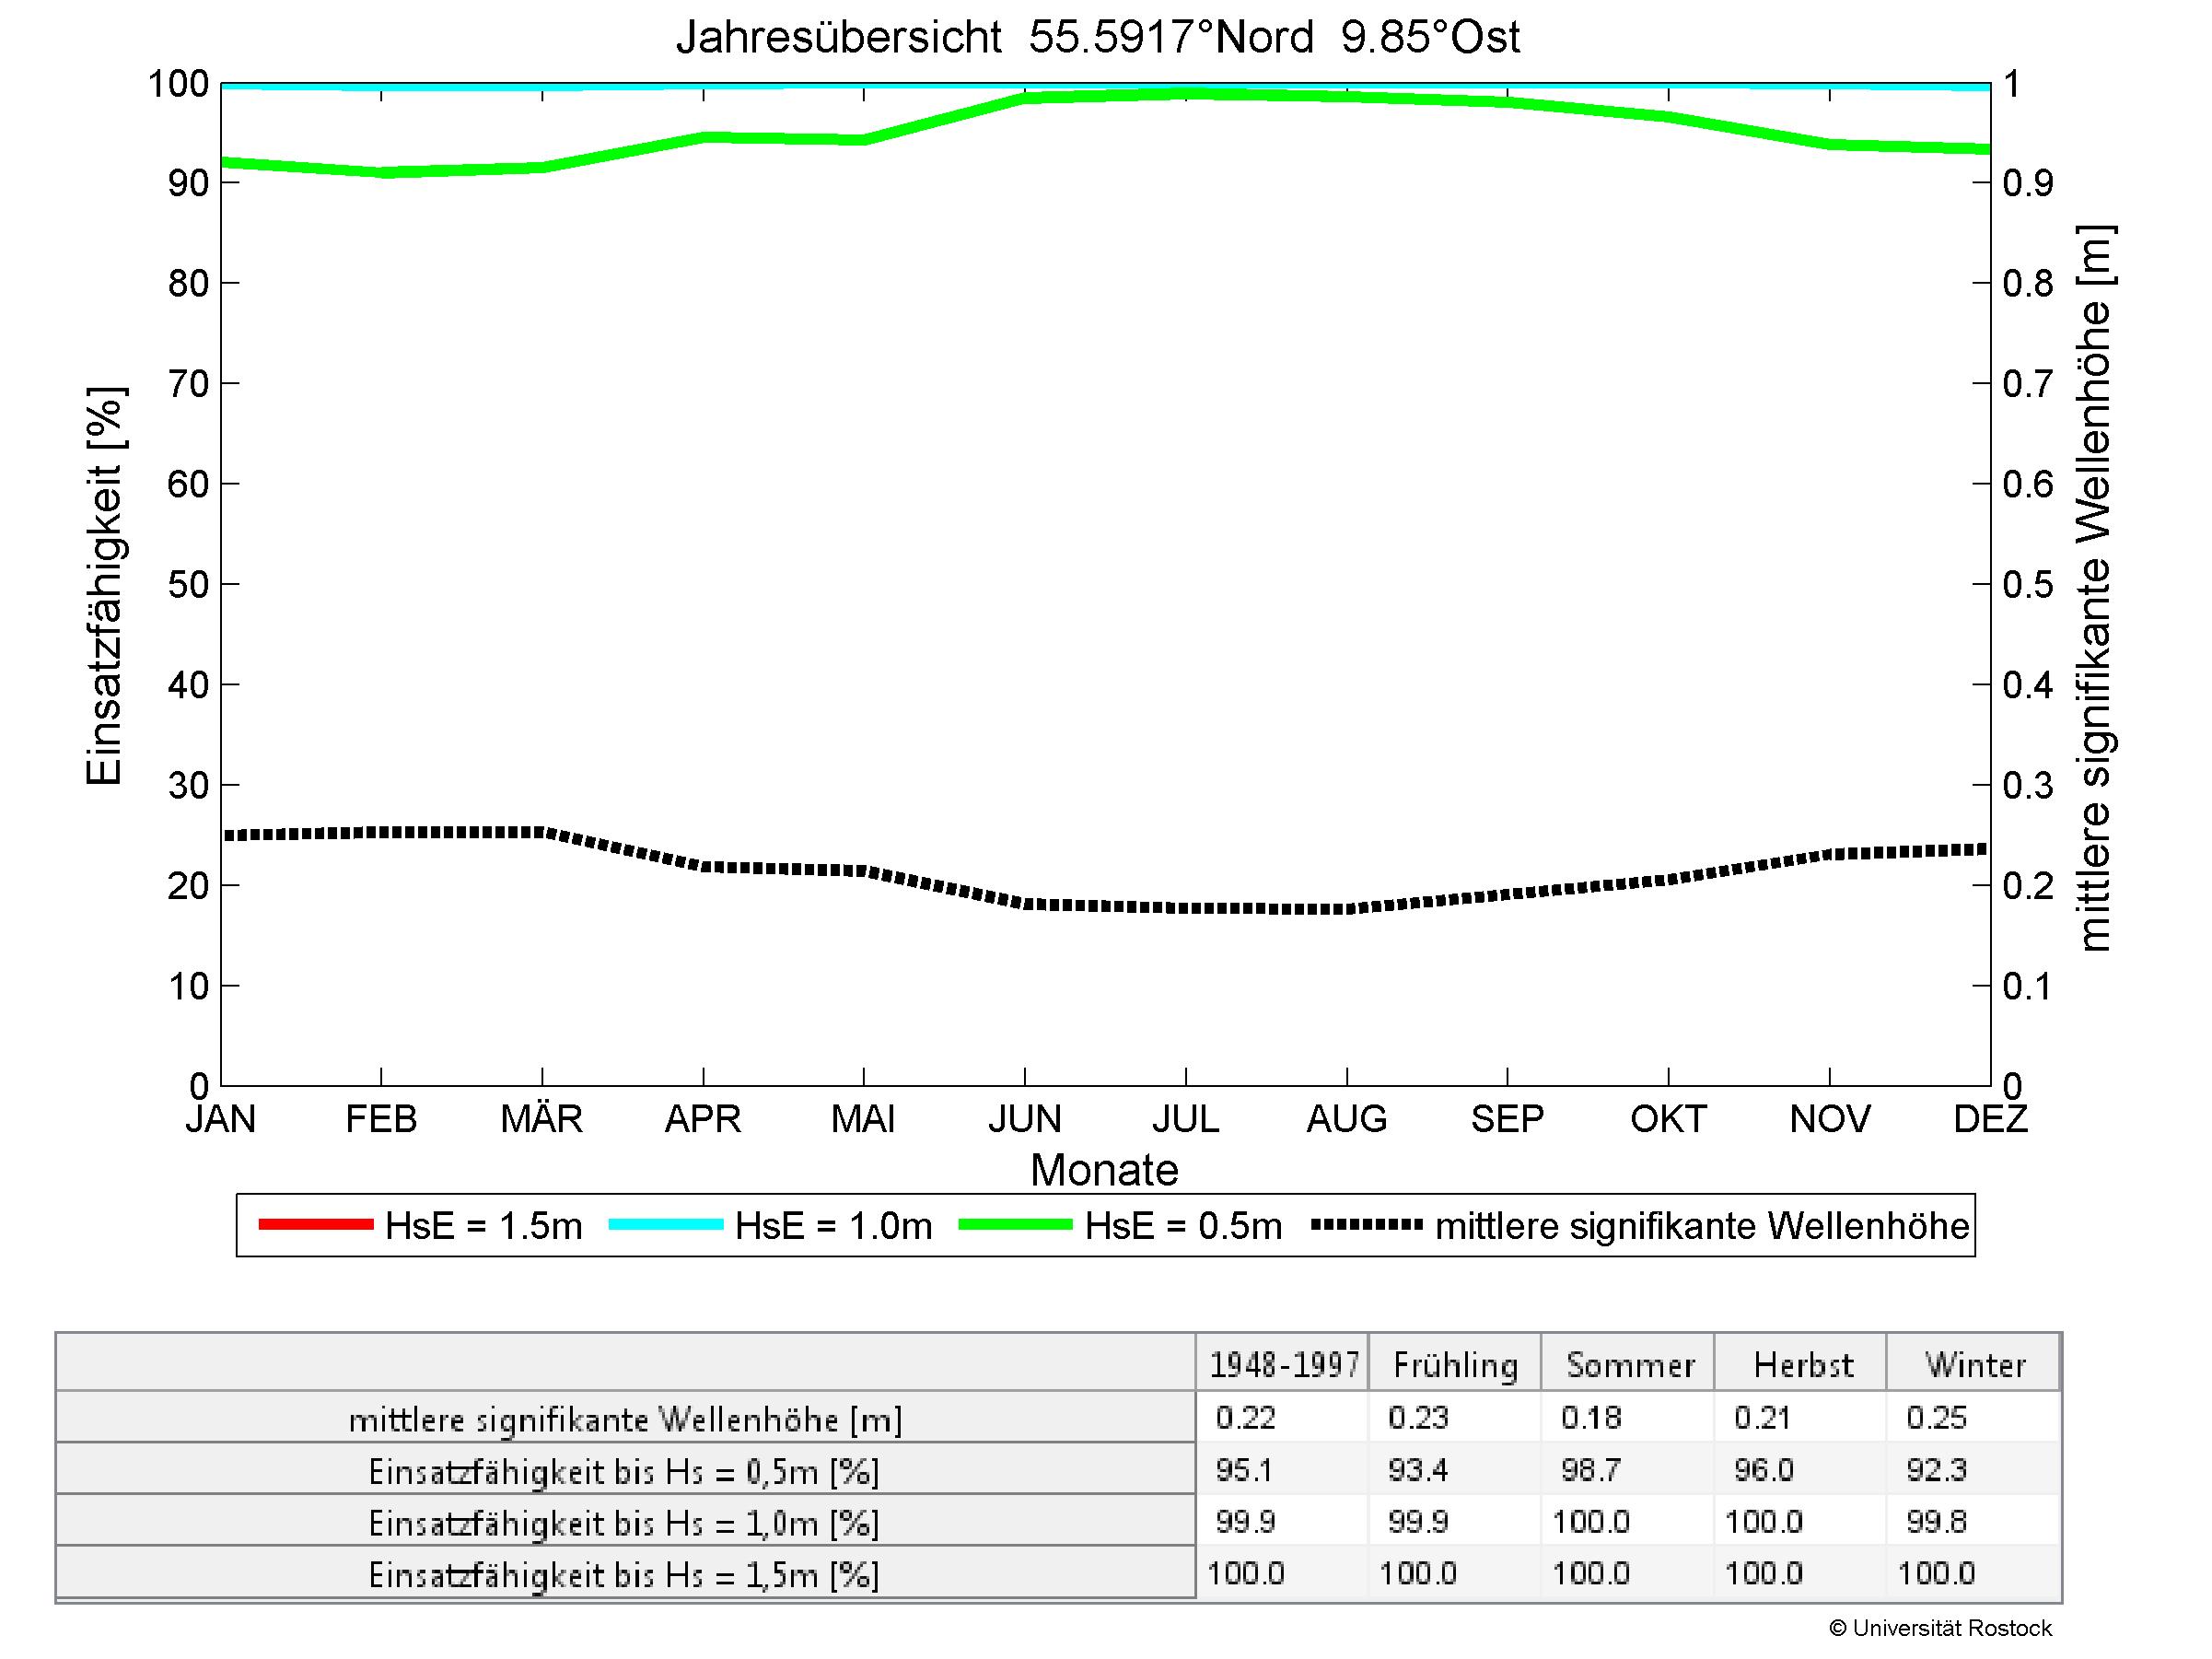Select the 1948-1997 column header
The width and height of the screenshot is (2212, 1659).
pos(1283,1365)
